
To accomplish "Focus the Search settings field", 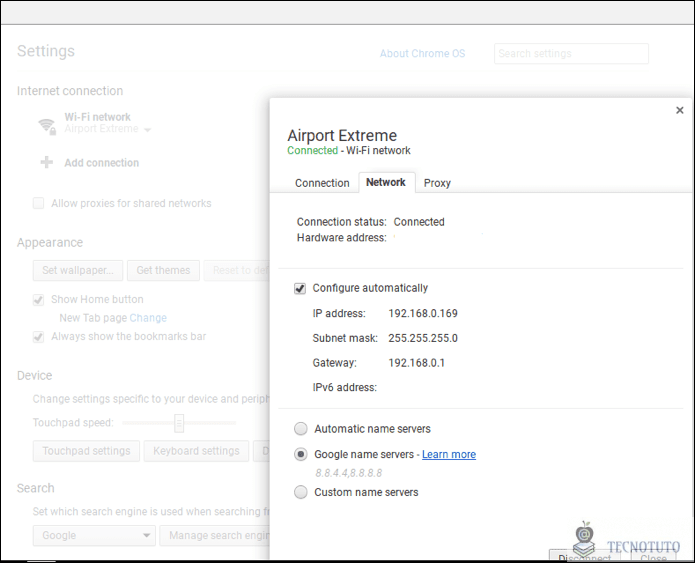I will click(571, 54).
